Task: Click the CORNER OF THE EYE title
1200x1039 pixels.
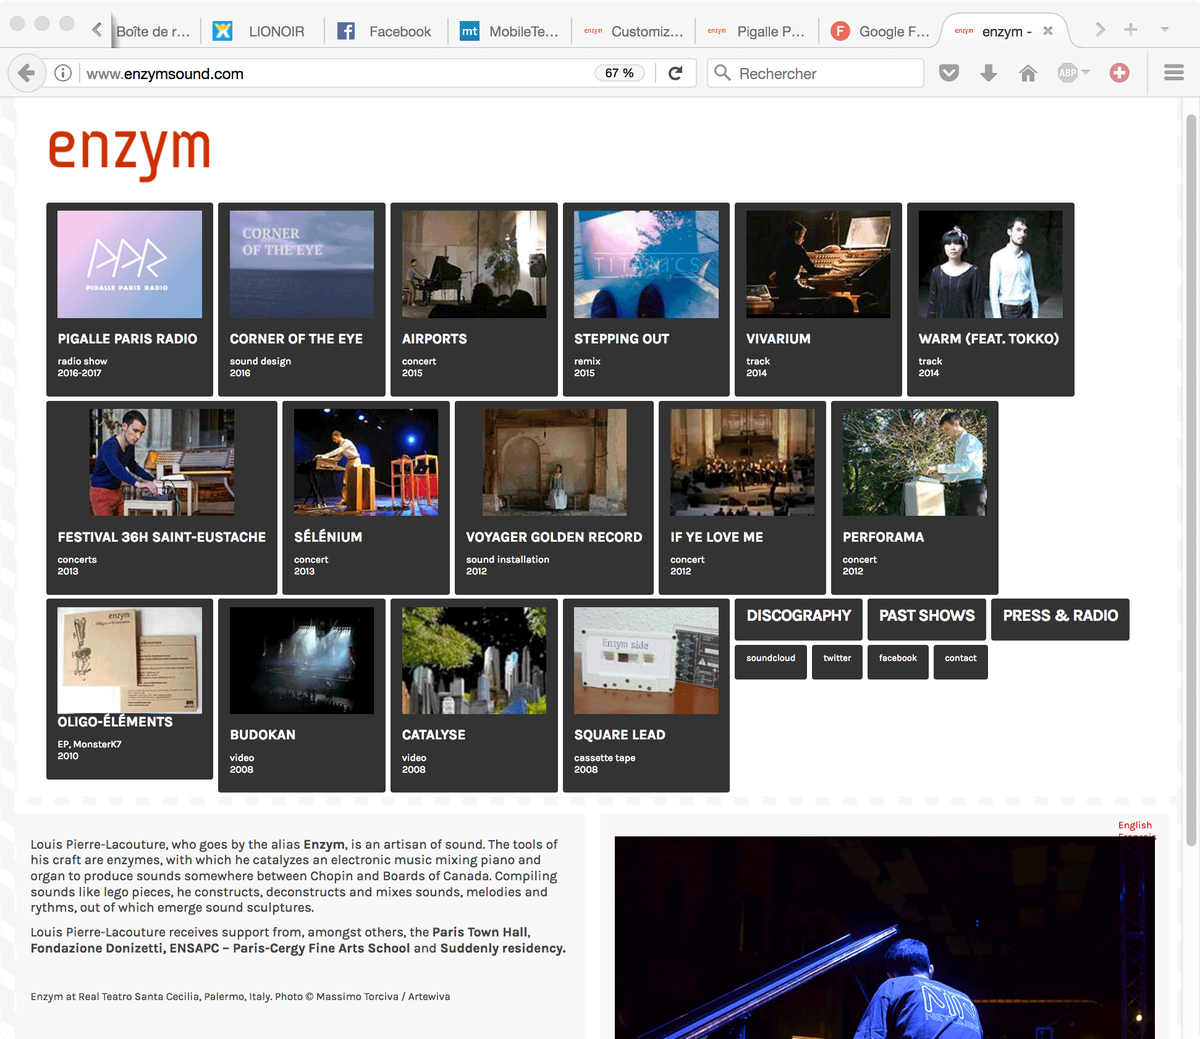Action: (x=296, y=339)
